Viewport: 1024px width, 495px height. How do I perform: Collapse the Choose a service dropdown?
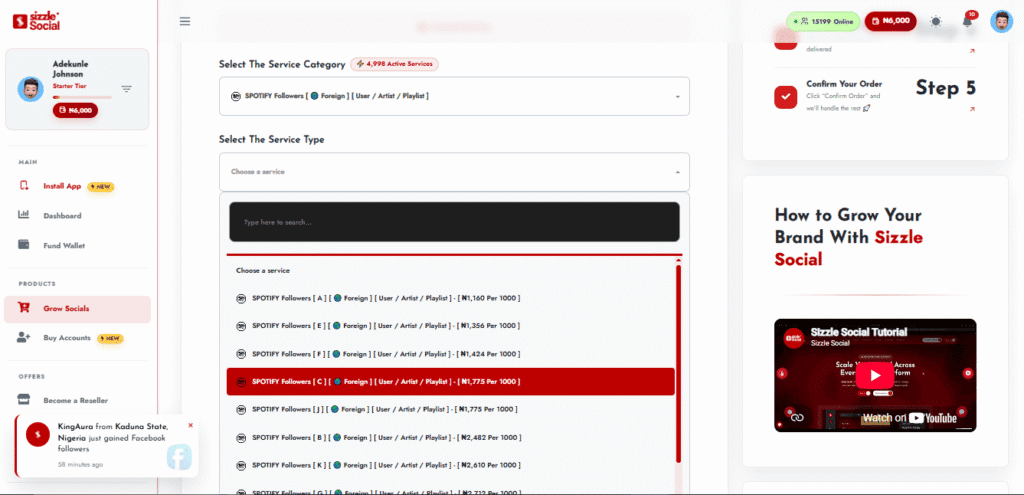(455, 172)
